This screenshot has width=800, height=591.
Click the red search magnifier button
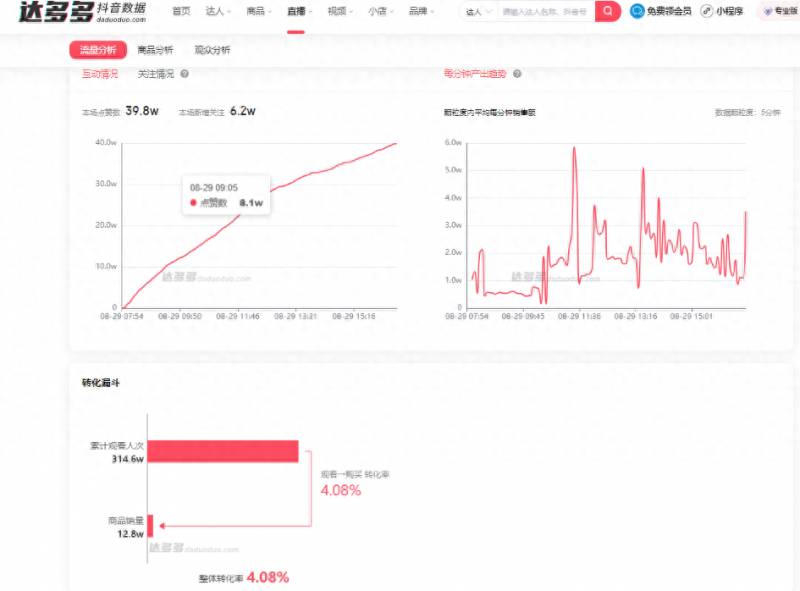coord(608,11)
